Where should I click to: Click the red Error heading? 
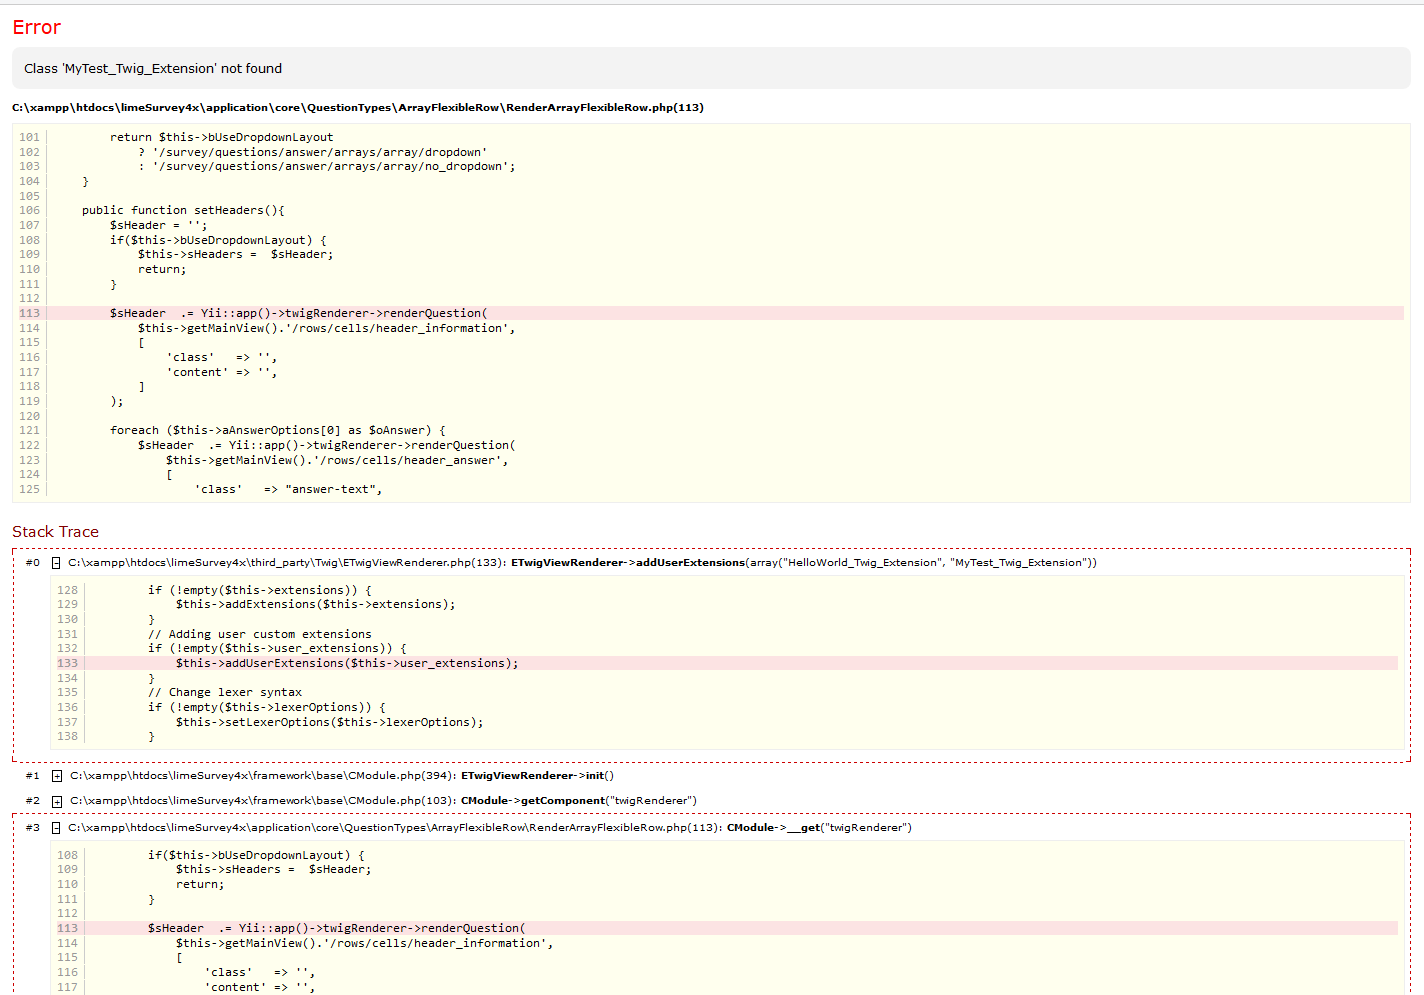pyautogui.click(x=37, y=28)
